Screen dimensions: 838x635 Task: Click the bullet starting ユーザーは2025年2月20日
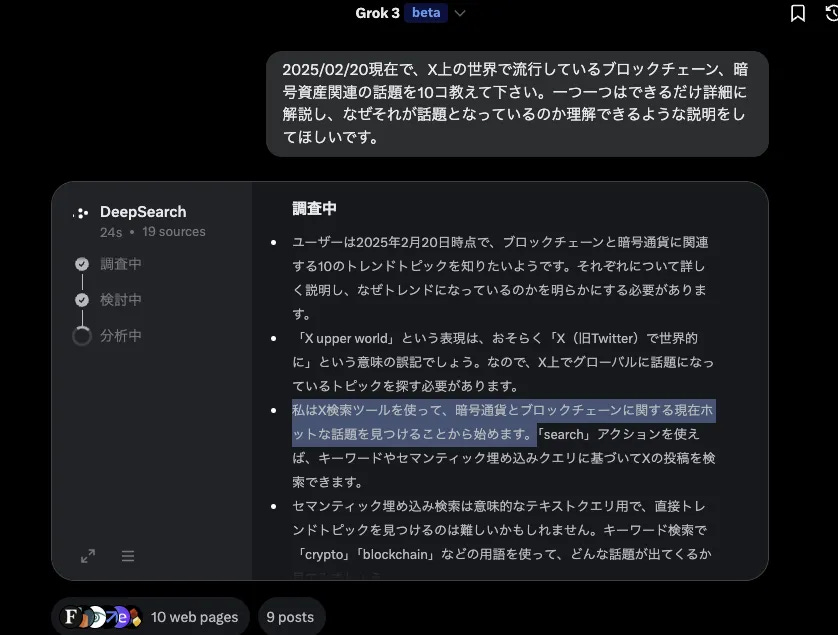coord(500,278)
